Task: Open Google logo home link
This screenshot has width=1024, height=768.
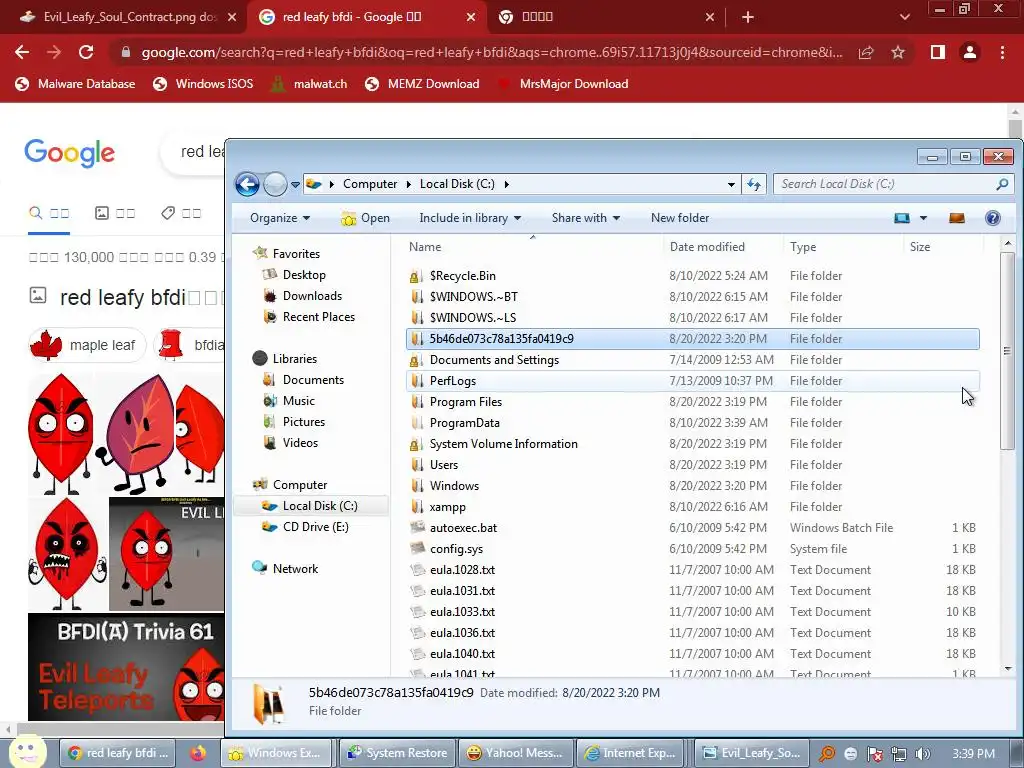Action: click(x=69, y=153)
